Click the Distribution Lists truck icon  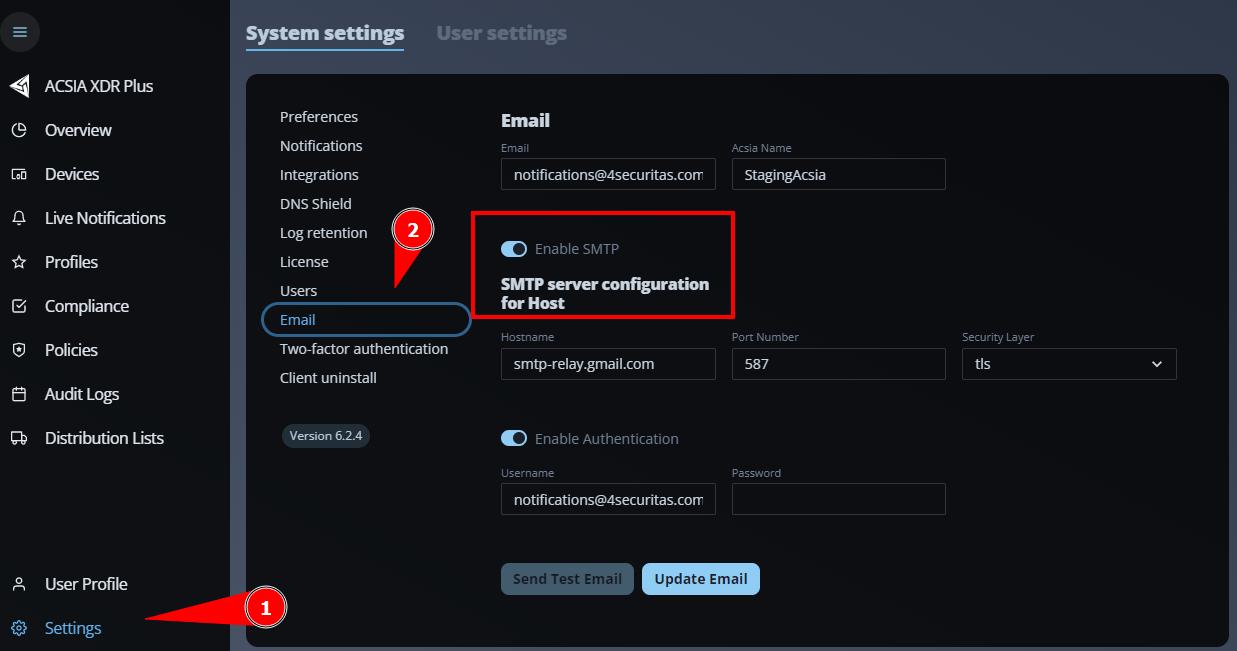pos(19,438)
